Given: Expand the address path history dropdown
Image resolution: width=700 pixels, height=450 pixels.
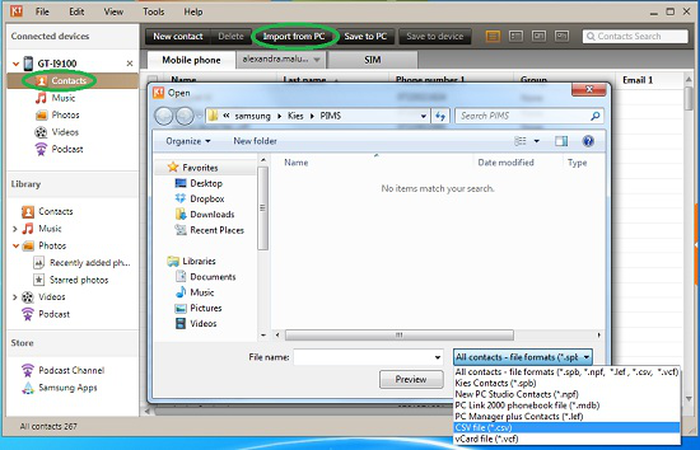Looking at the screenshot, I should coord(424,117).
